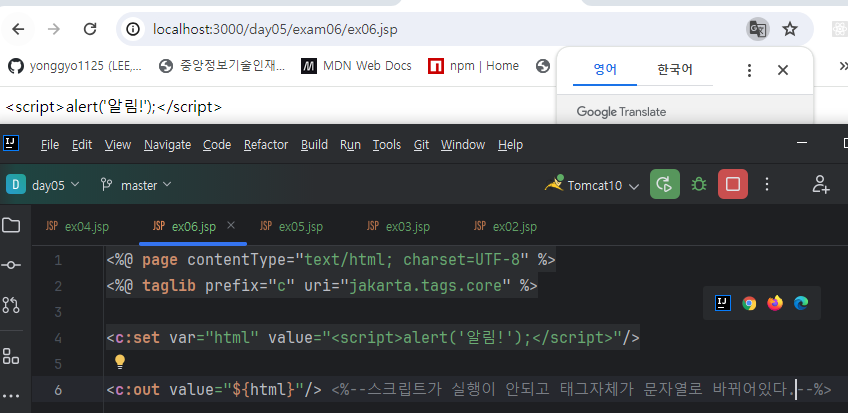Close the Google Translate popup
Viewport: 848px width, 413px height.
[x=783, y=70]
